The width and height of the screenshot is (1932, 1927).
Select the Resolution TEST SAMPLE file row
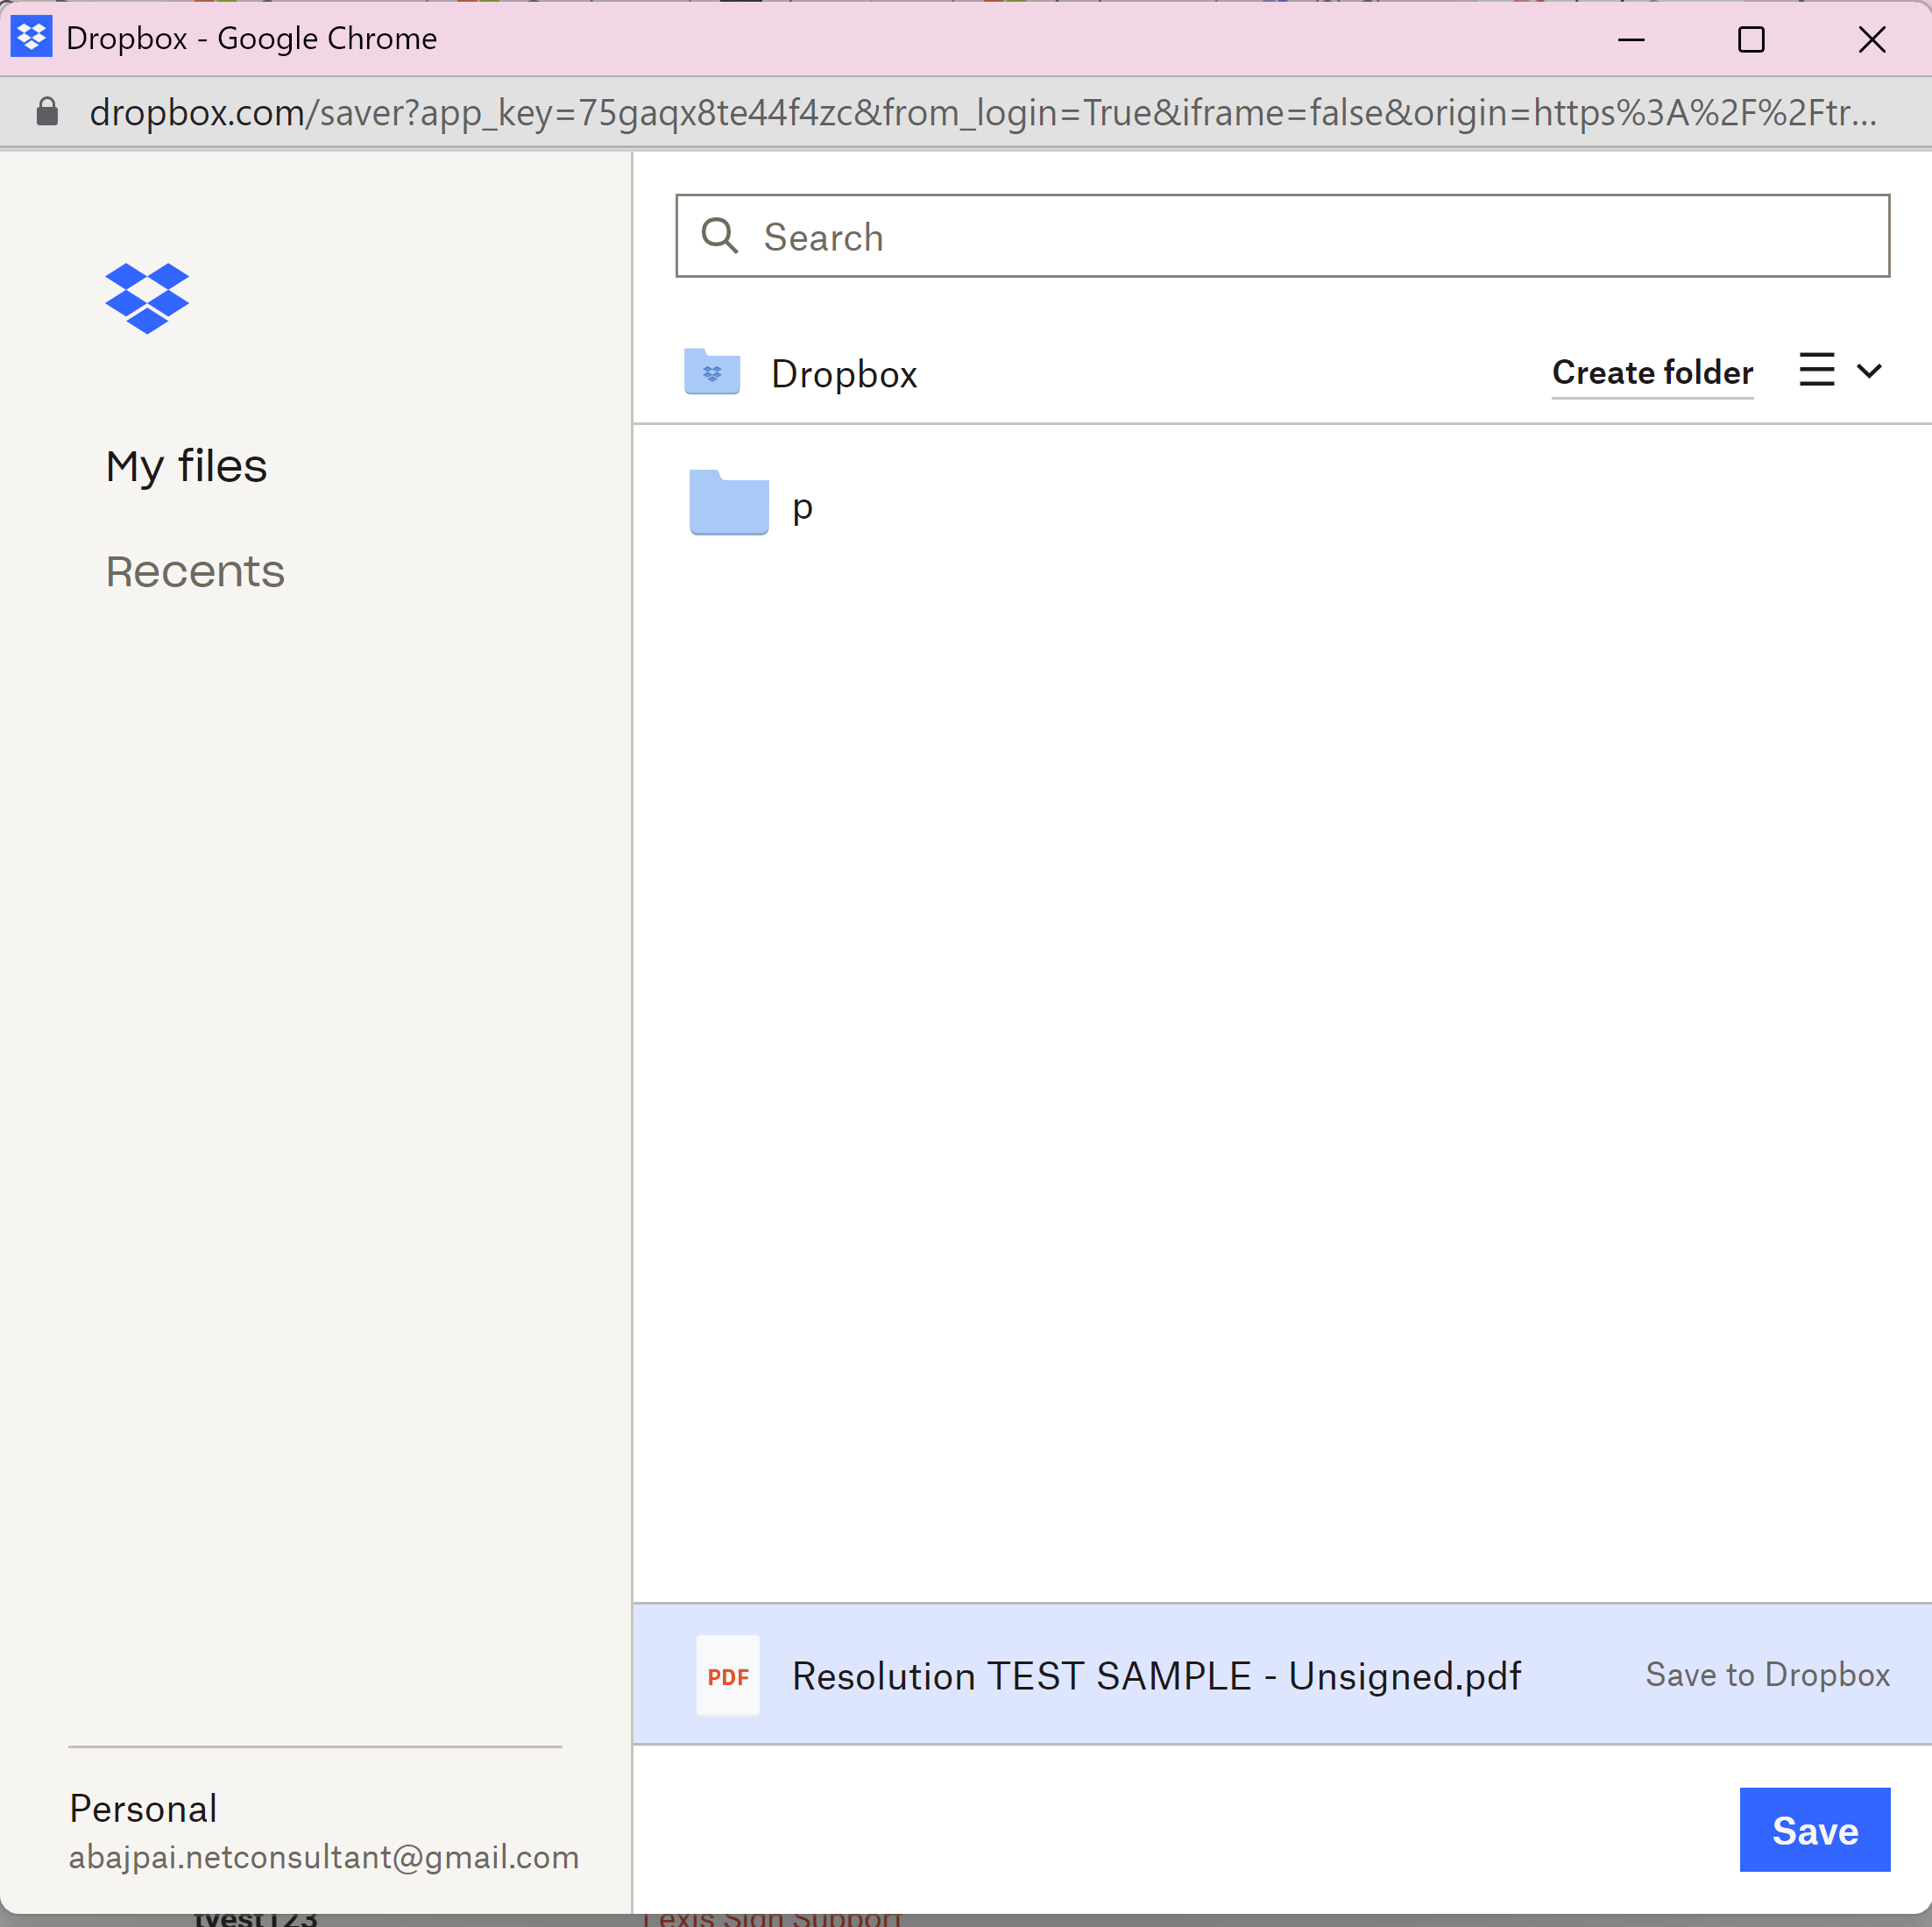click(1155, 1675)
